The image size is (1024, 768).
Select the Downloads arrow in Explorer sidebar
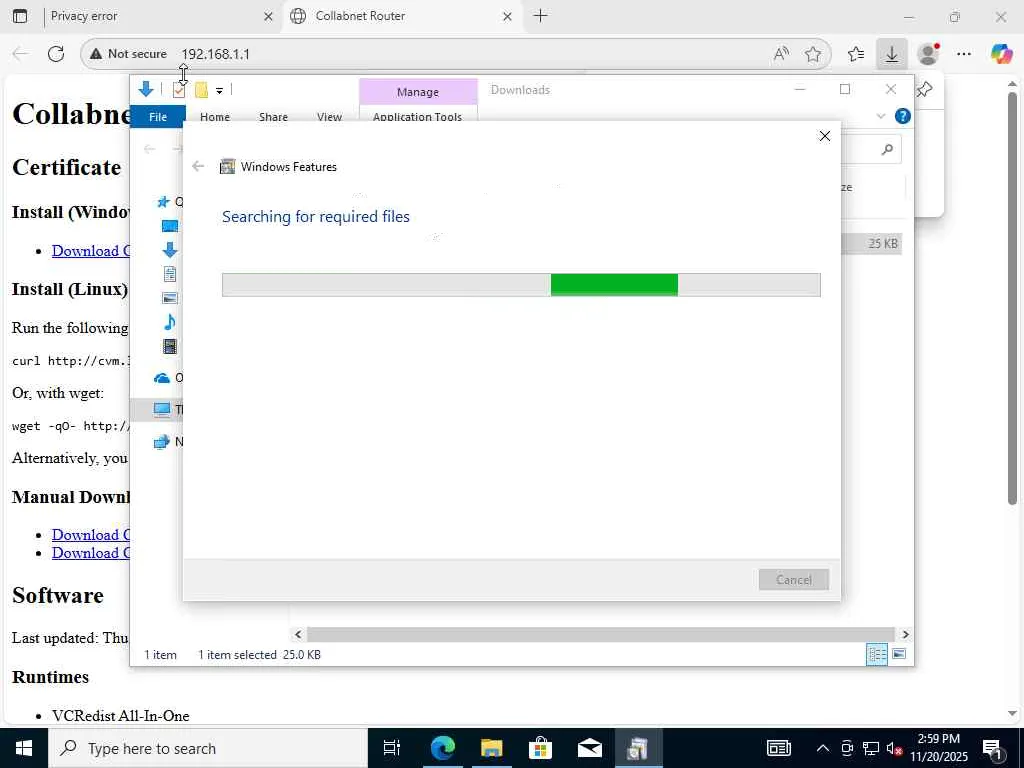coord(170,249)
